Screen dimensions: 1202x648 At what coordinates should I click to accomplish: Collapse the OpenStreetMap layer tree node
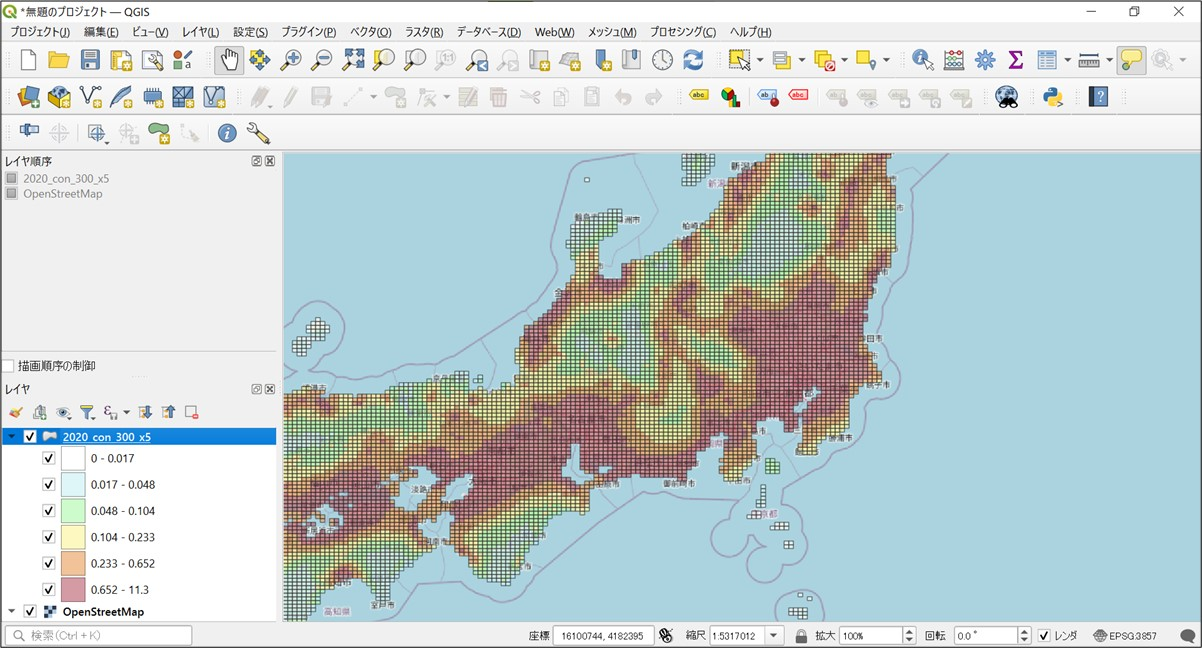coord(12,611)
